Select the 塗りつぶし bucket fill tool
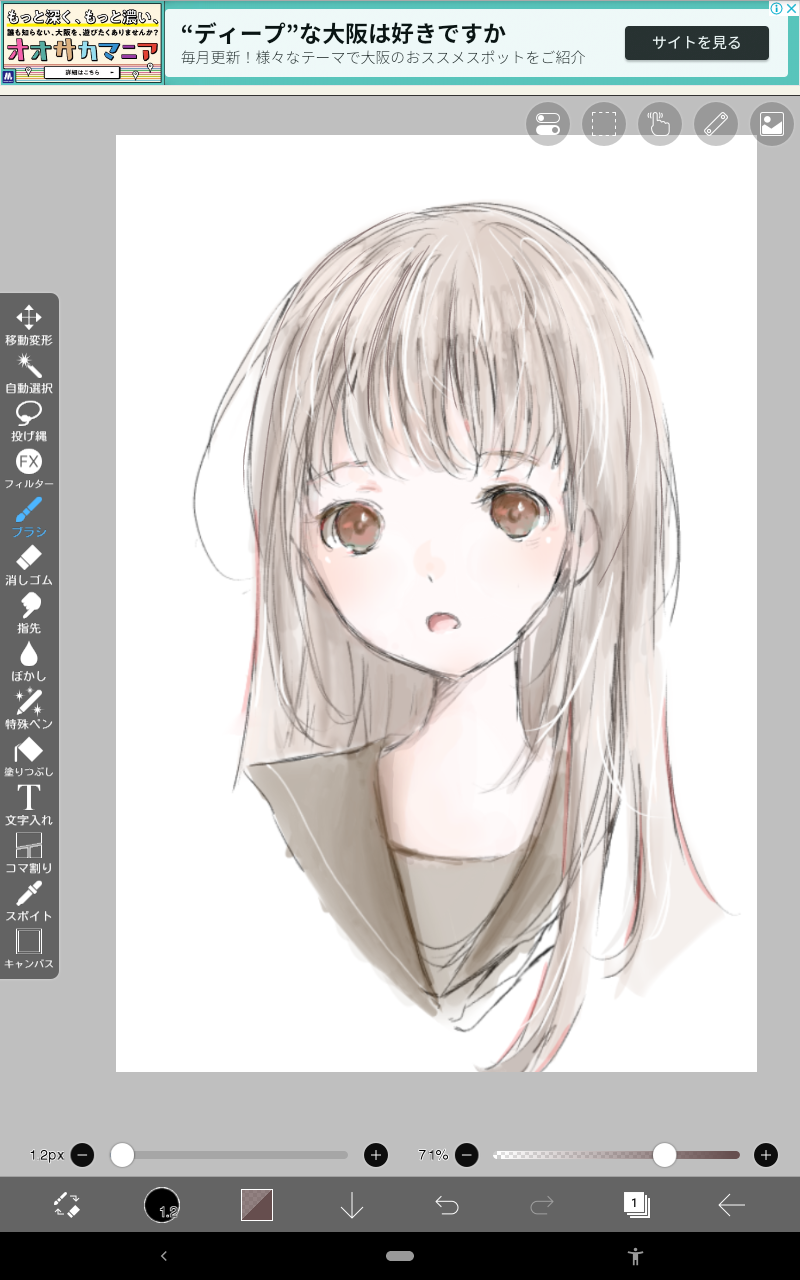The width and height of the screenshot is (800, 1280). tap(29, 757)
